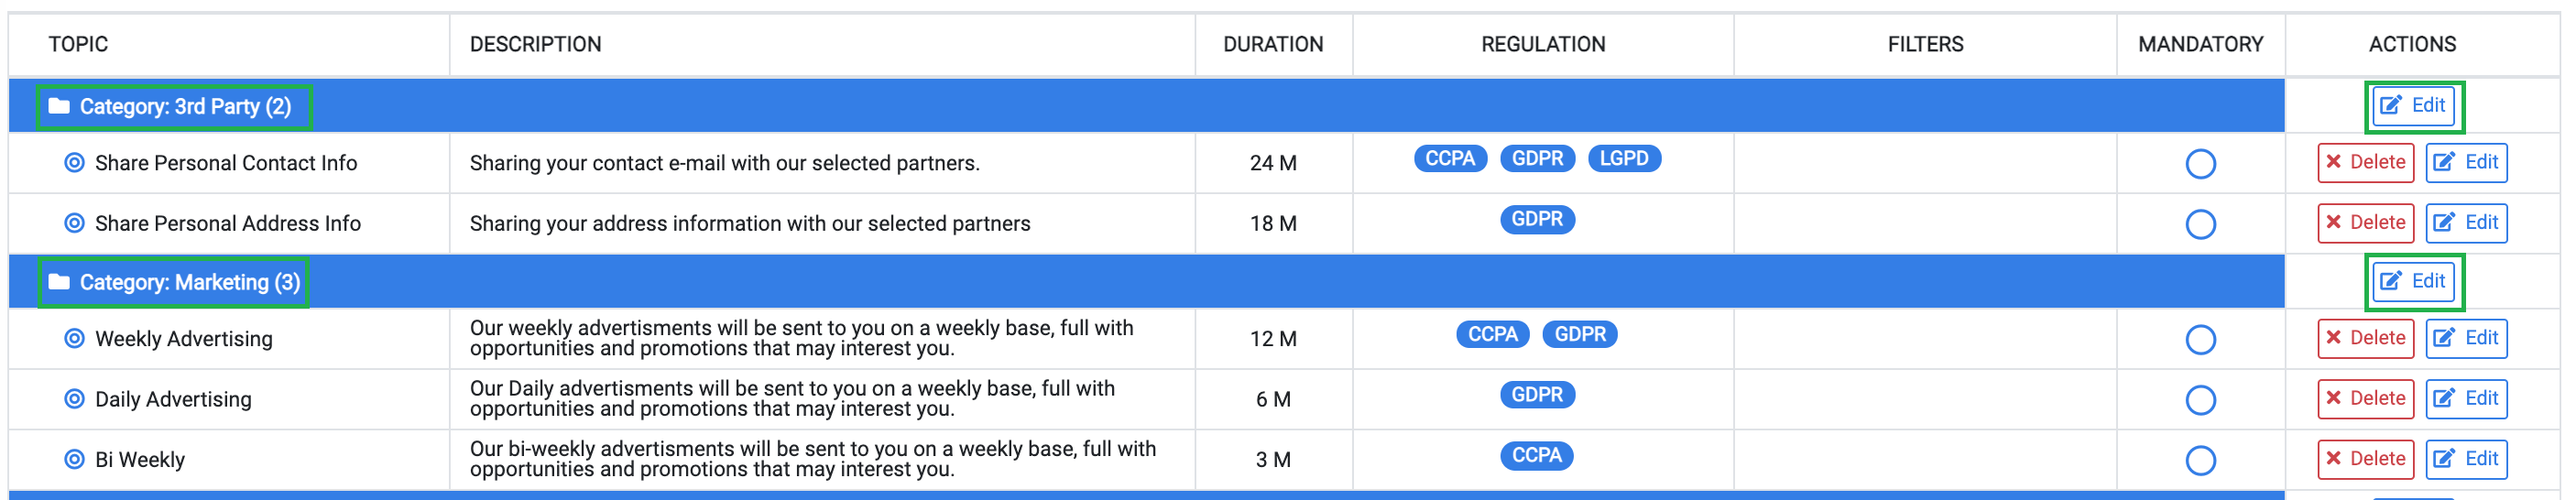Click the folder icon for the Marketing category

click(x=59, y=282)
